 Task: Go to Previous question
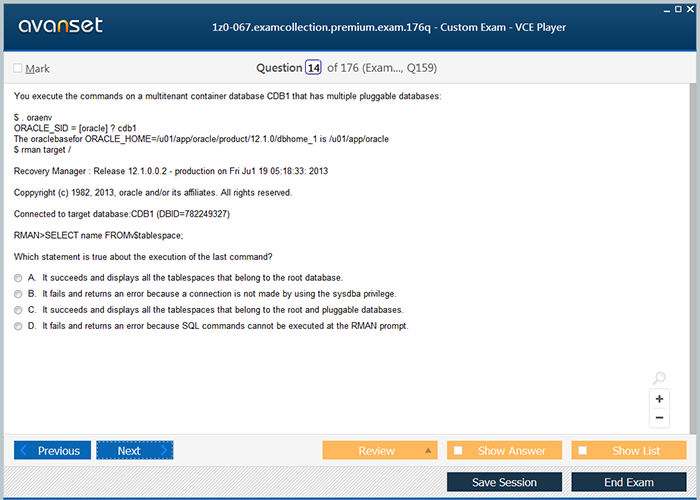pyautogui.click(x=52, y=450)
